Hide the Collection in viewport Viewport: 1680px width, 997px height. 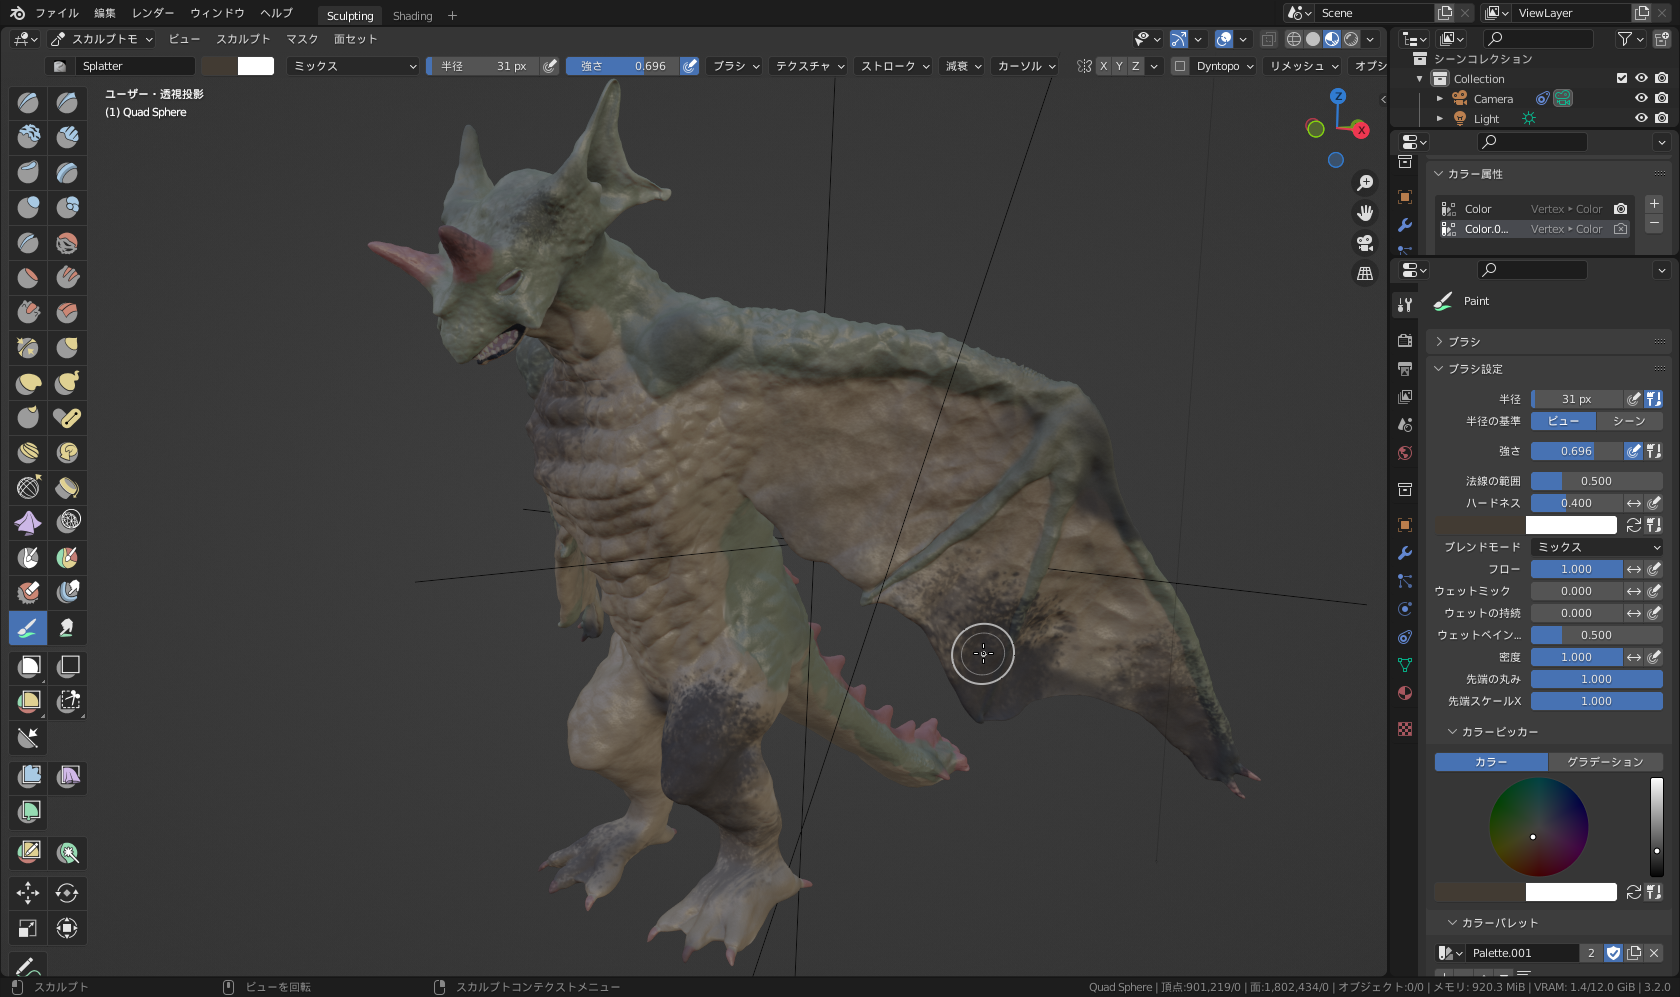(x=1641, y=78)
